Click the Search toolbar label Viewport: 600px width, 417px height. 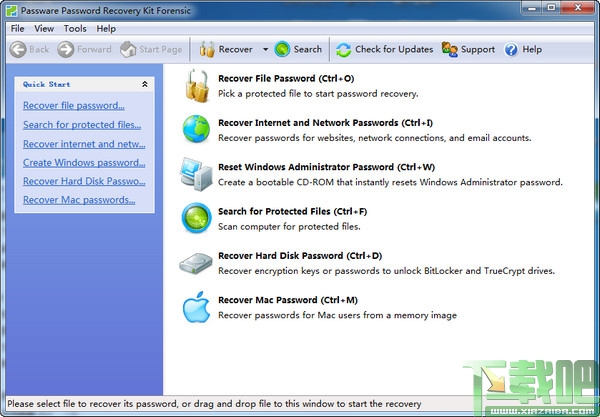[x=308, y=49]
